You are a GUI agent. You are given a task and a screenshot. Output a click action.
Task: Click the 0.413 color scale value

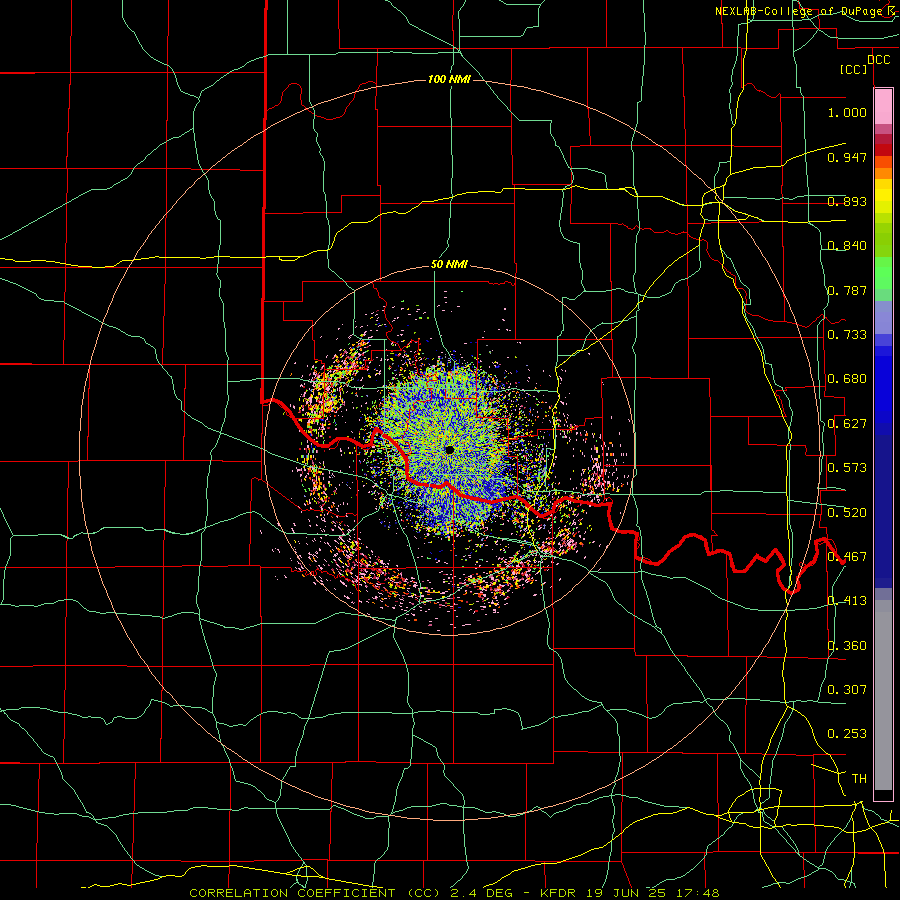(x=847, y=601)
